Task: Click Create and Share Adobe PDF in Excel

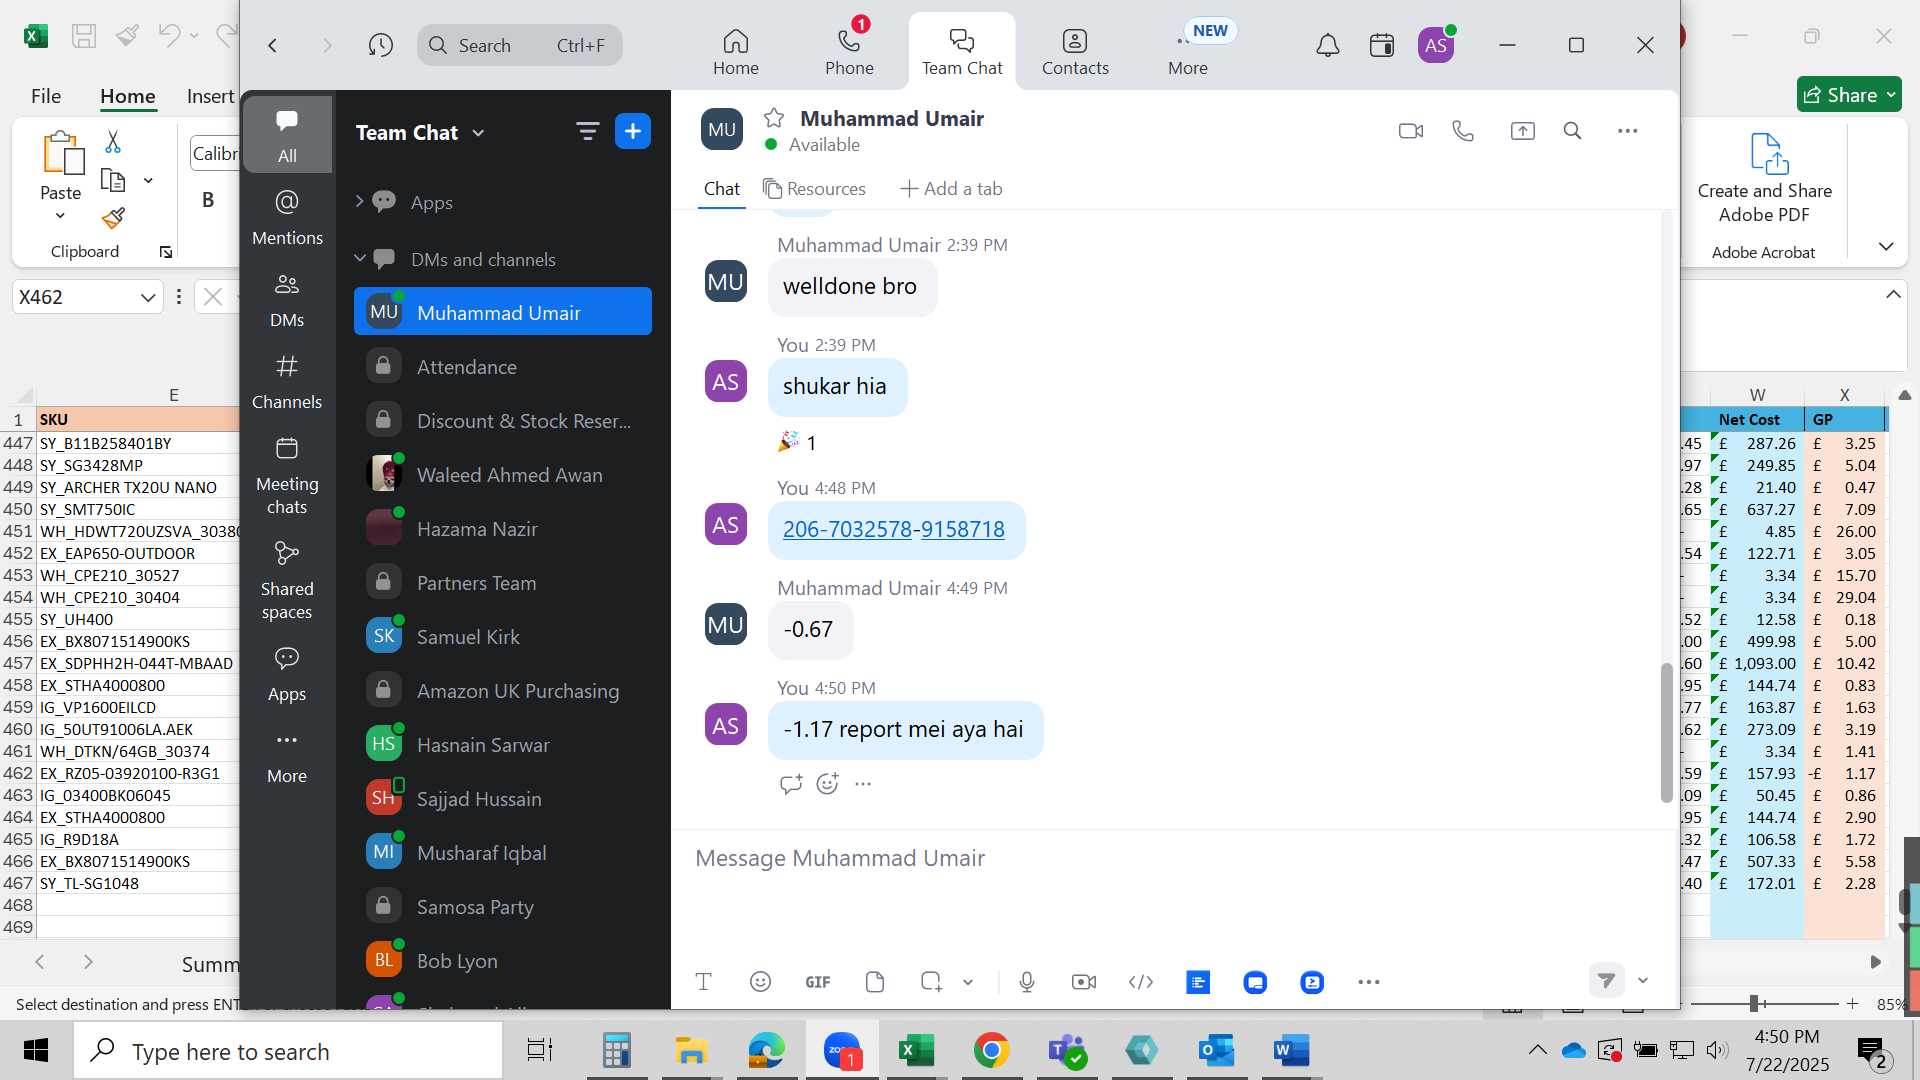Action: (x=1765, y=178)
